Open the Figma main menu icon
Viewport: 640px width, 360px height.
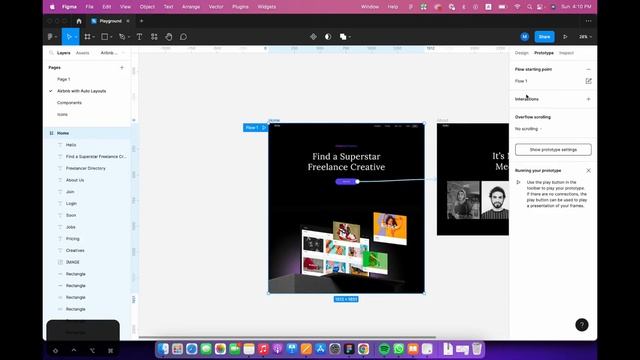coord(50,37)
